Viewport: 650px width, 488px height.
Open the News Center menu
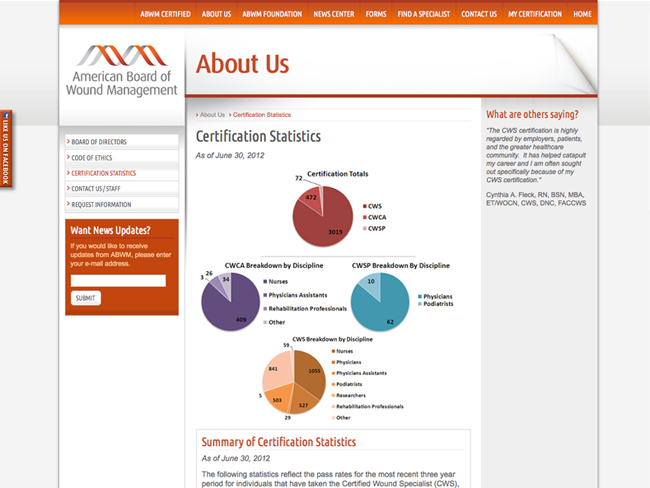pyautogui.click(x=334, y=14)
